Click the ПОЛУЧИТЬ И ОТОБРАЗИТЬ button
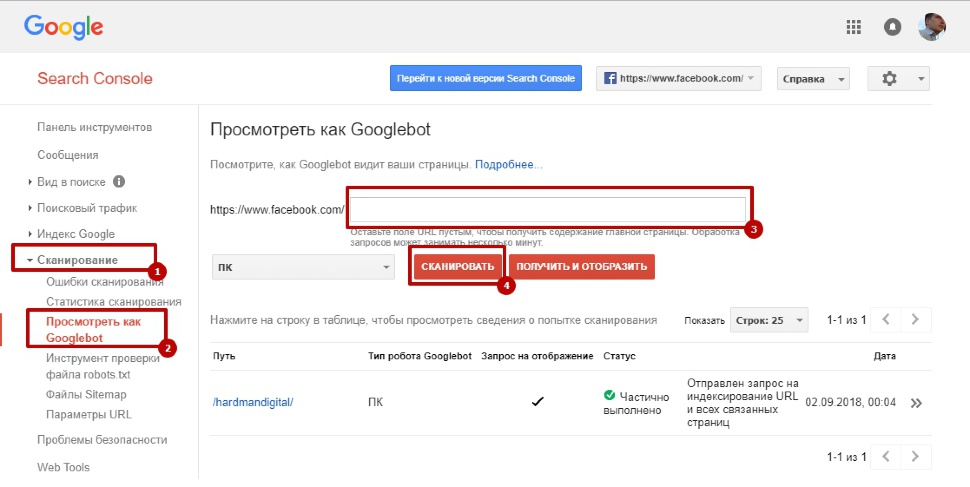Viewport: 970px width, 487px height. tap(582, 267)
